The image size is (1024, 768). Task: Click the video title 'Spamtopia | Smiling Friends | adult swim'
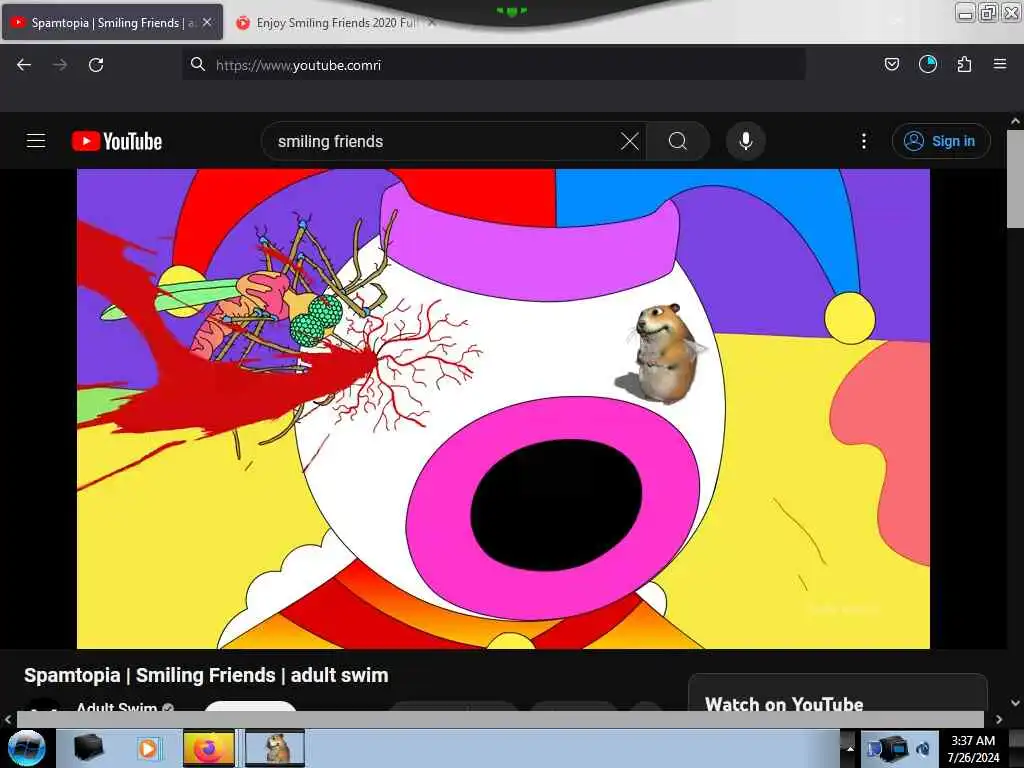206,675
